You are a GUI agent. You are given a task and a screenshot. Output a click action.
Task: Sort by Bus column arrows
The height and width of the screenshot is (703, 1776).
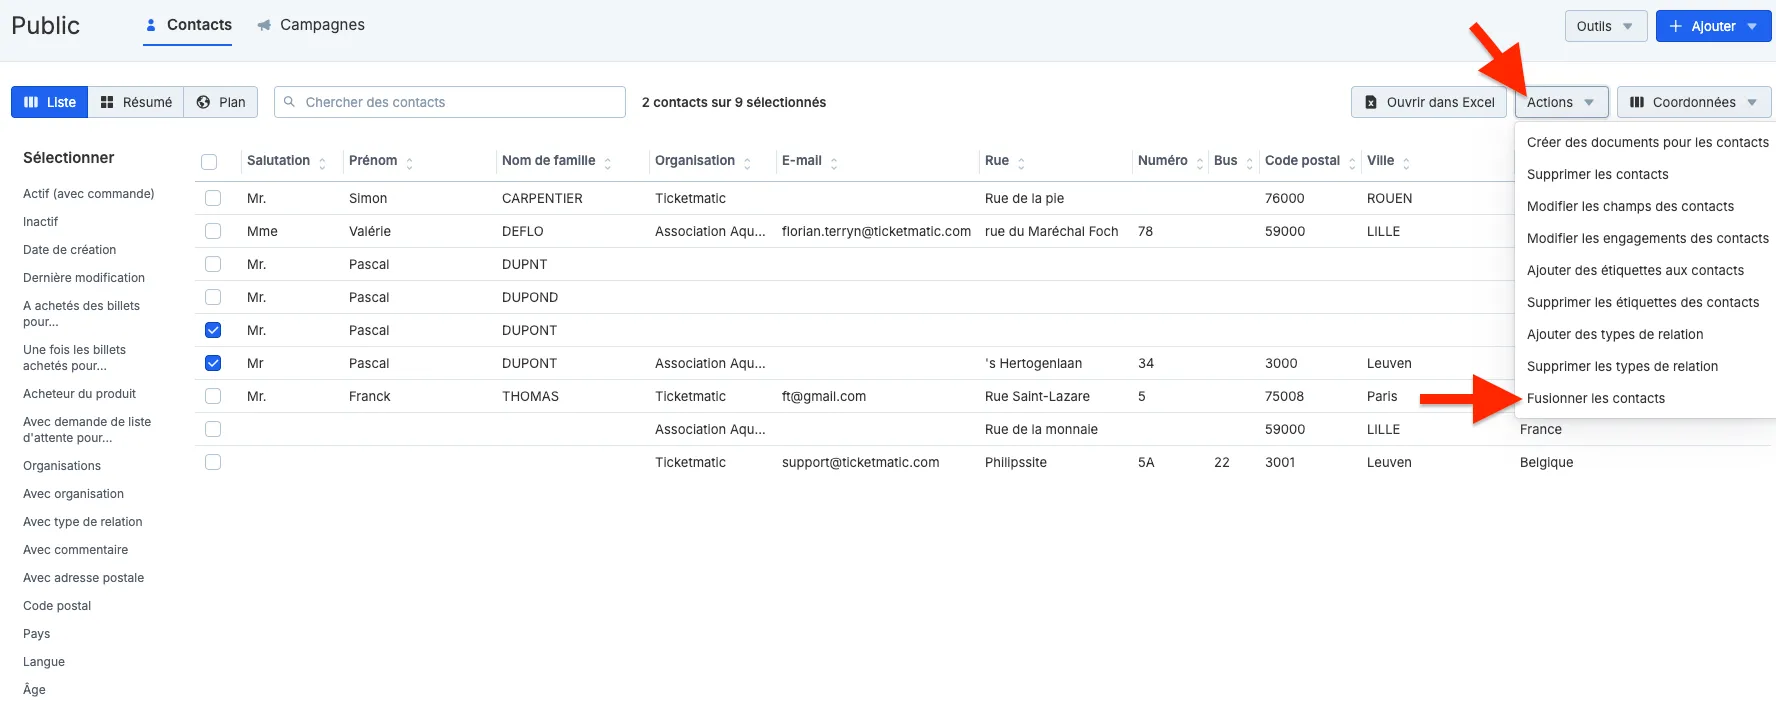(1249, 162)
